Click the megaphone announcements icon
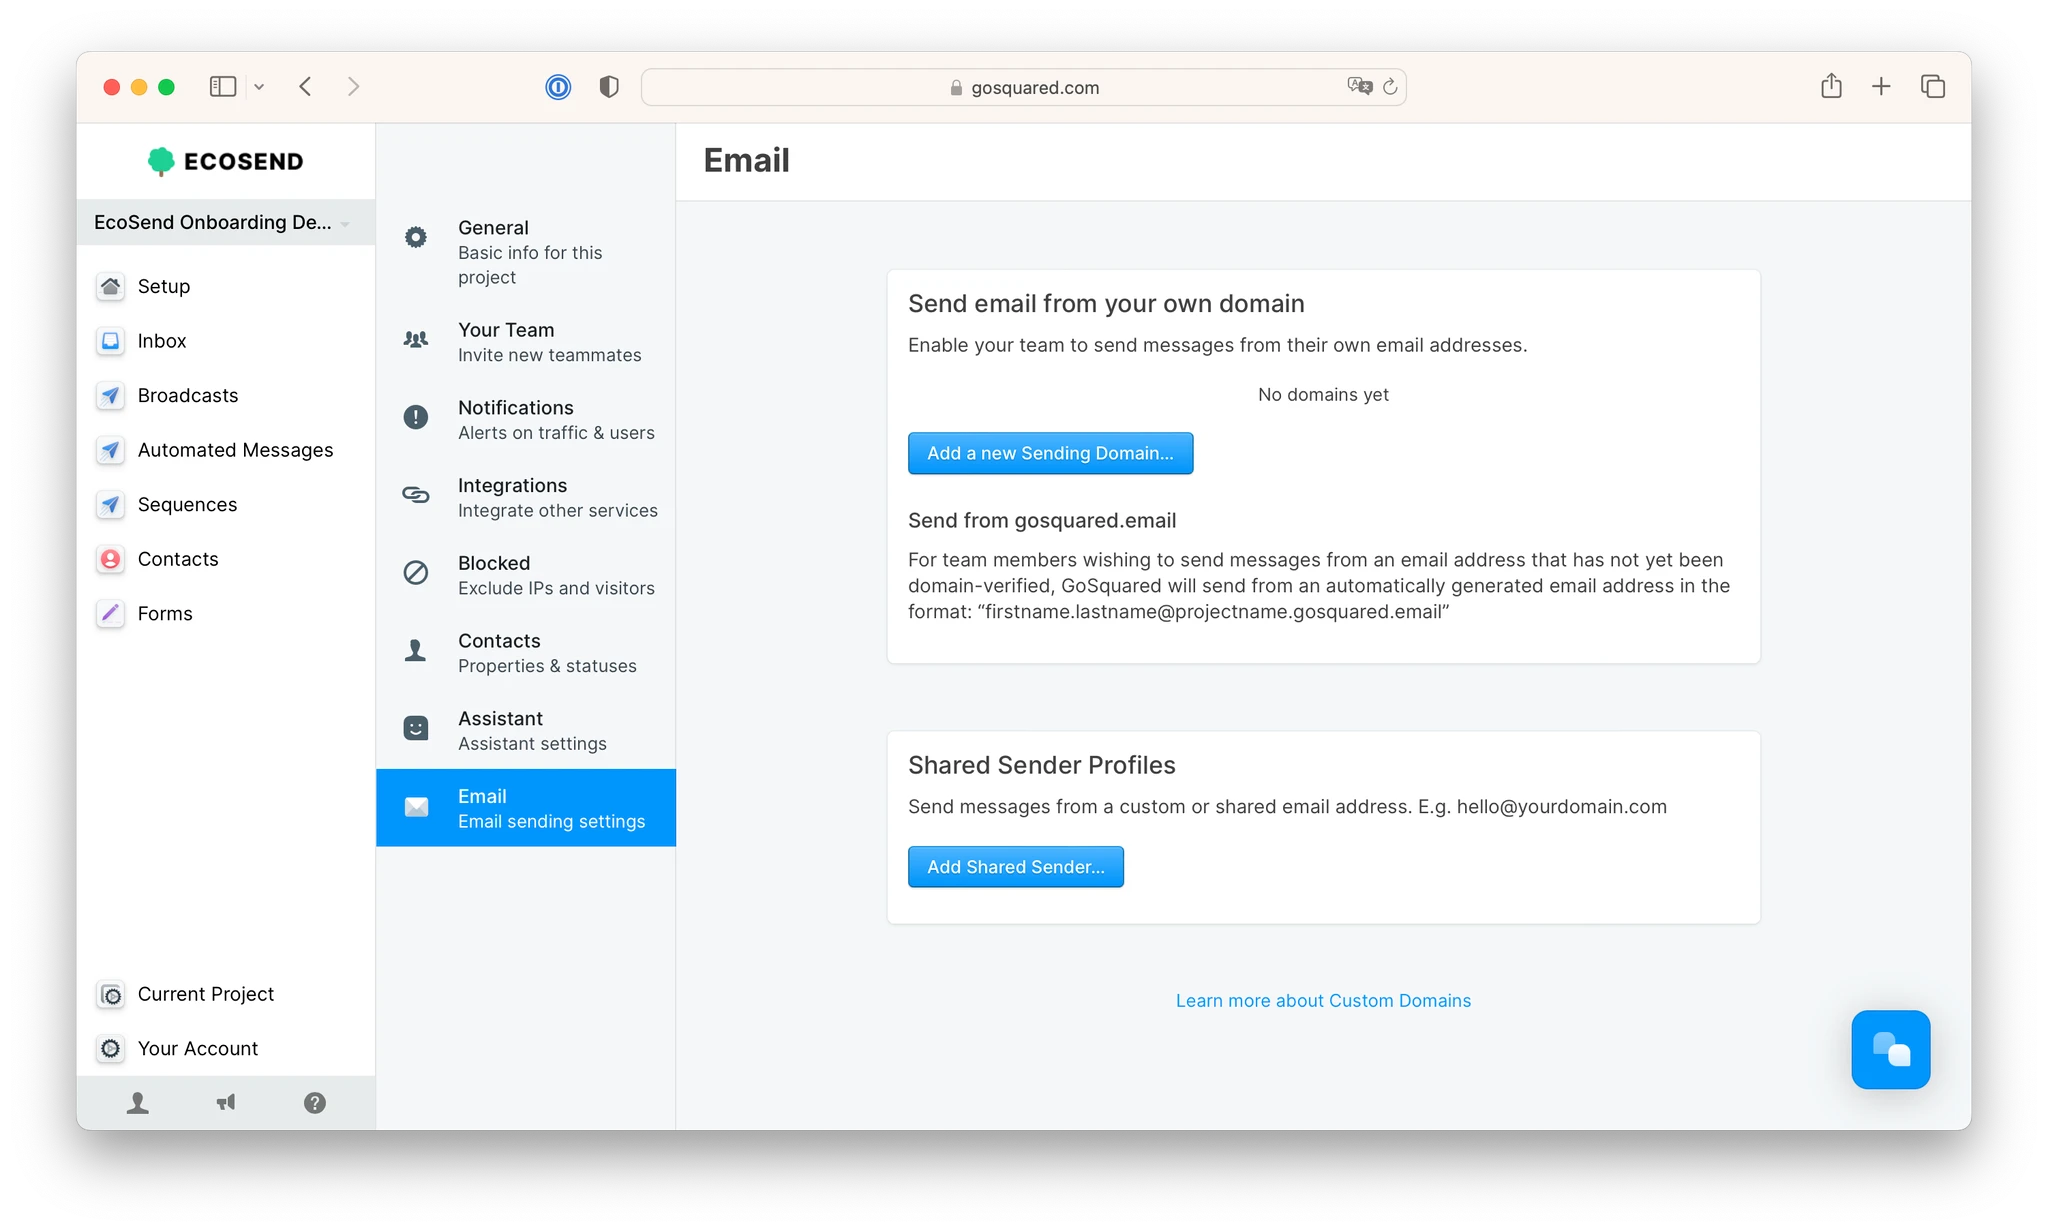2048x1231 pixels. tap(226, 1102)
